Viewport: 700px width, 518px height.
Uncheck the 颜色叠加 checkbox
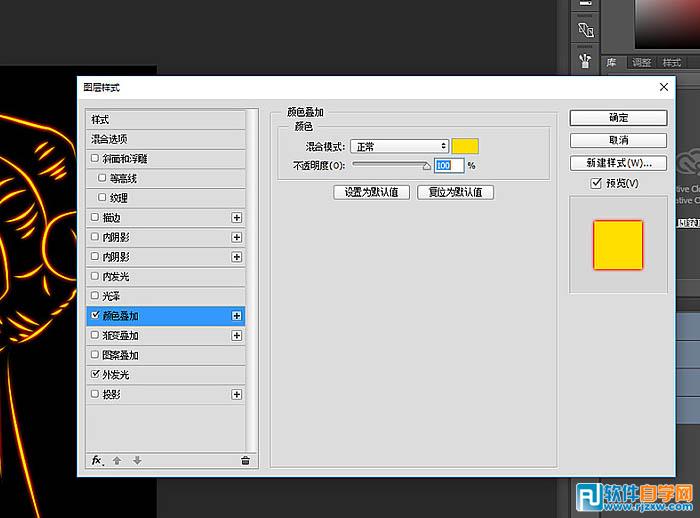pyautogui.click(x=95, y=315)
